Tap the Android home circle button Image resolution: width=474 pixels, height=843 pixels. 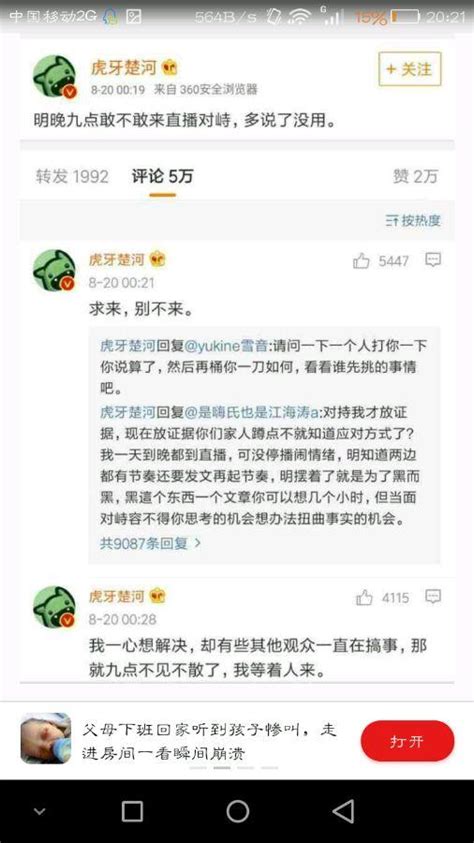237,811
